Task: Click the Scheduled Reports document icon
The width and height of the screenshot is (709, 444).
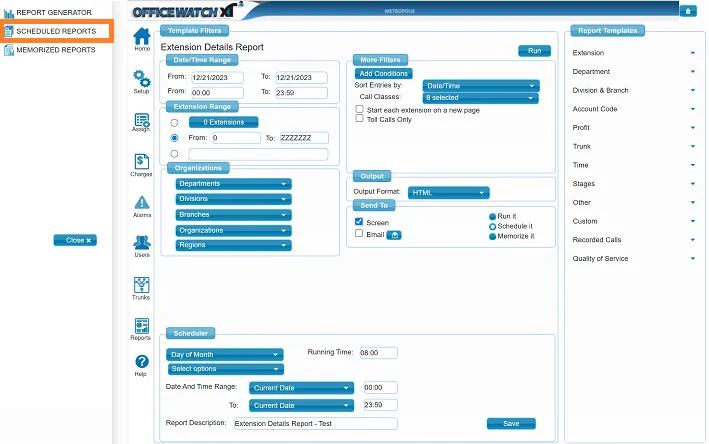Action: tap(9, 31)
